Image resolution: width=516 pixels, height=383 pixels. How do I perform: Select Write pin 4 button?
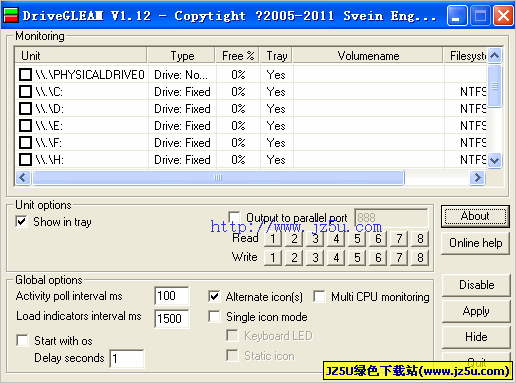[336, 257]
